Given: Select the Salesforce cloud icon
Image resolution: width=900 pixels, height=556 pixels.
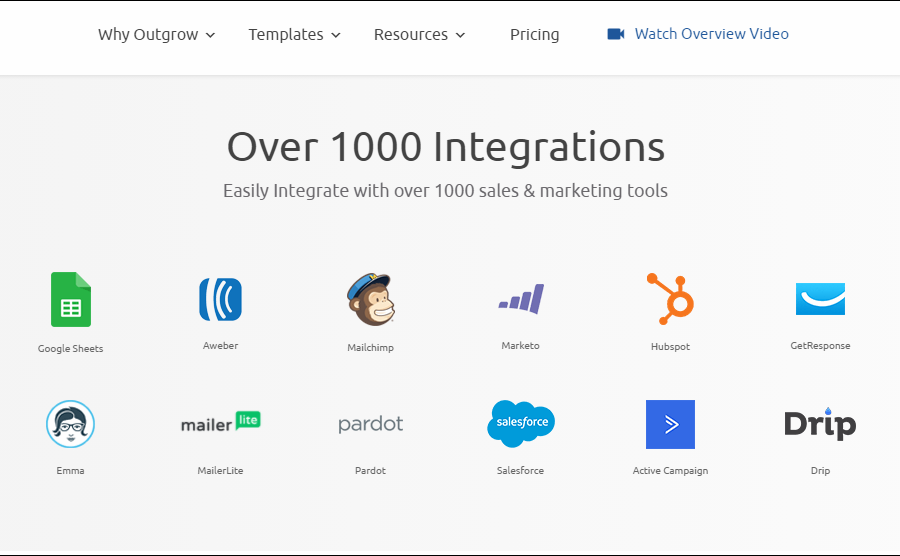Looking at the screenshot, I should pyautogui.click(x=520, y=424).
